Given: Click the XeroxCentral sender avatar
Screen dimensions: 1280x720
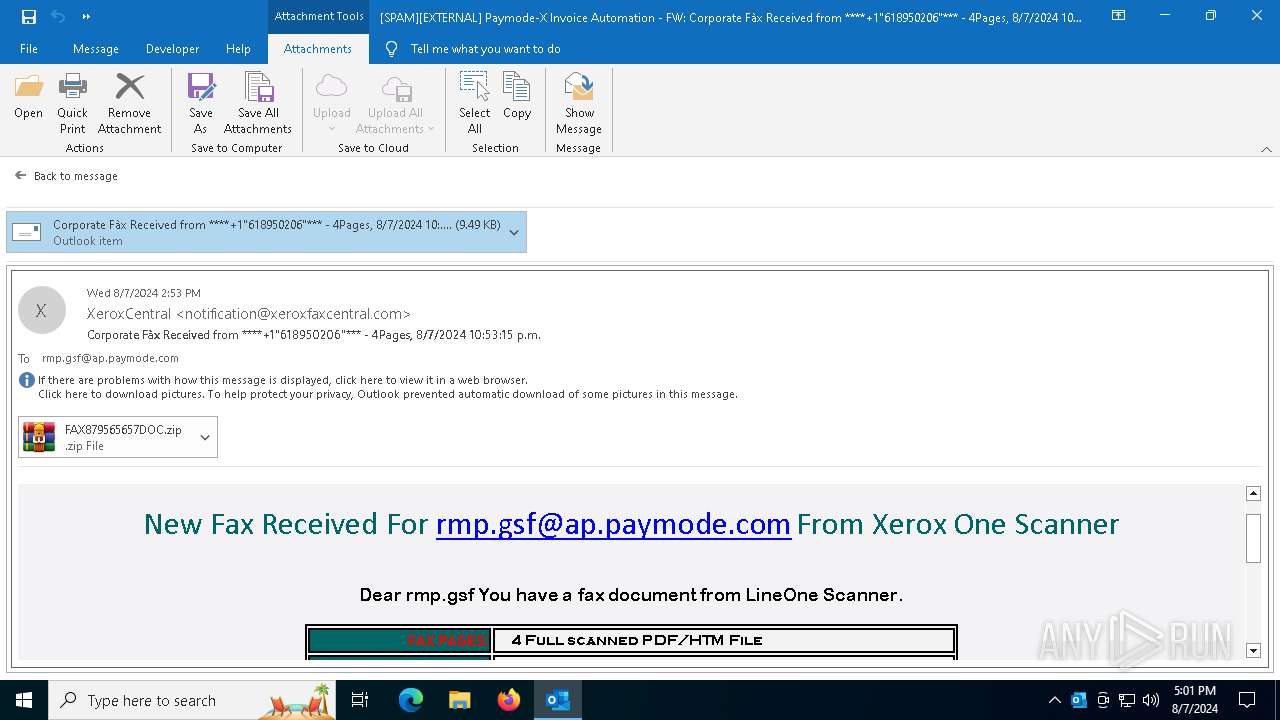Looking at the screenshot, I should pos(41,310).
